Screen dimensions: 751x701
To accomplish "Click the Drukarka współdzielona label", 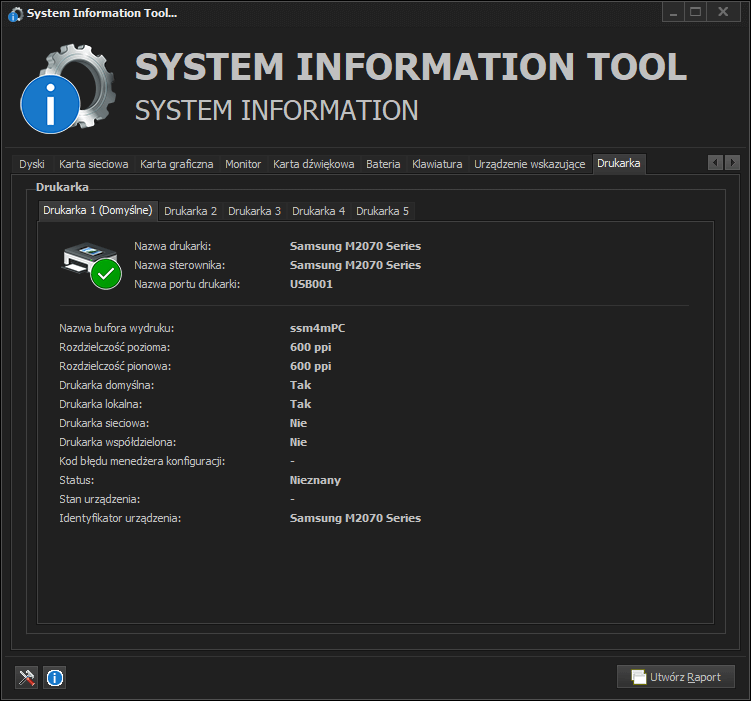I will 117,442.
